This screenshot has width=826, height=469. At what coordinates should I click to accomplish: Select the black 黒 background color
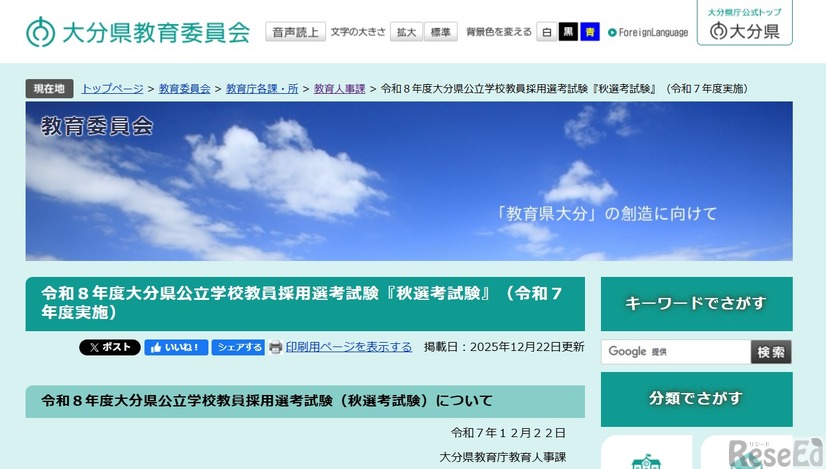(568, 32)
